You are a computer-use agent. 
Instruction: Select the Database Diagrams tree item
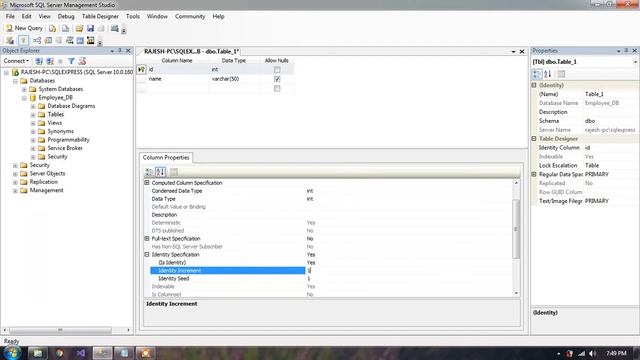coord(71,106)
